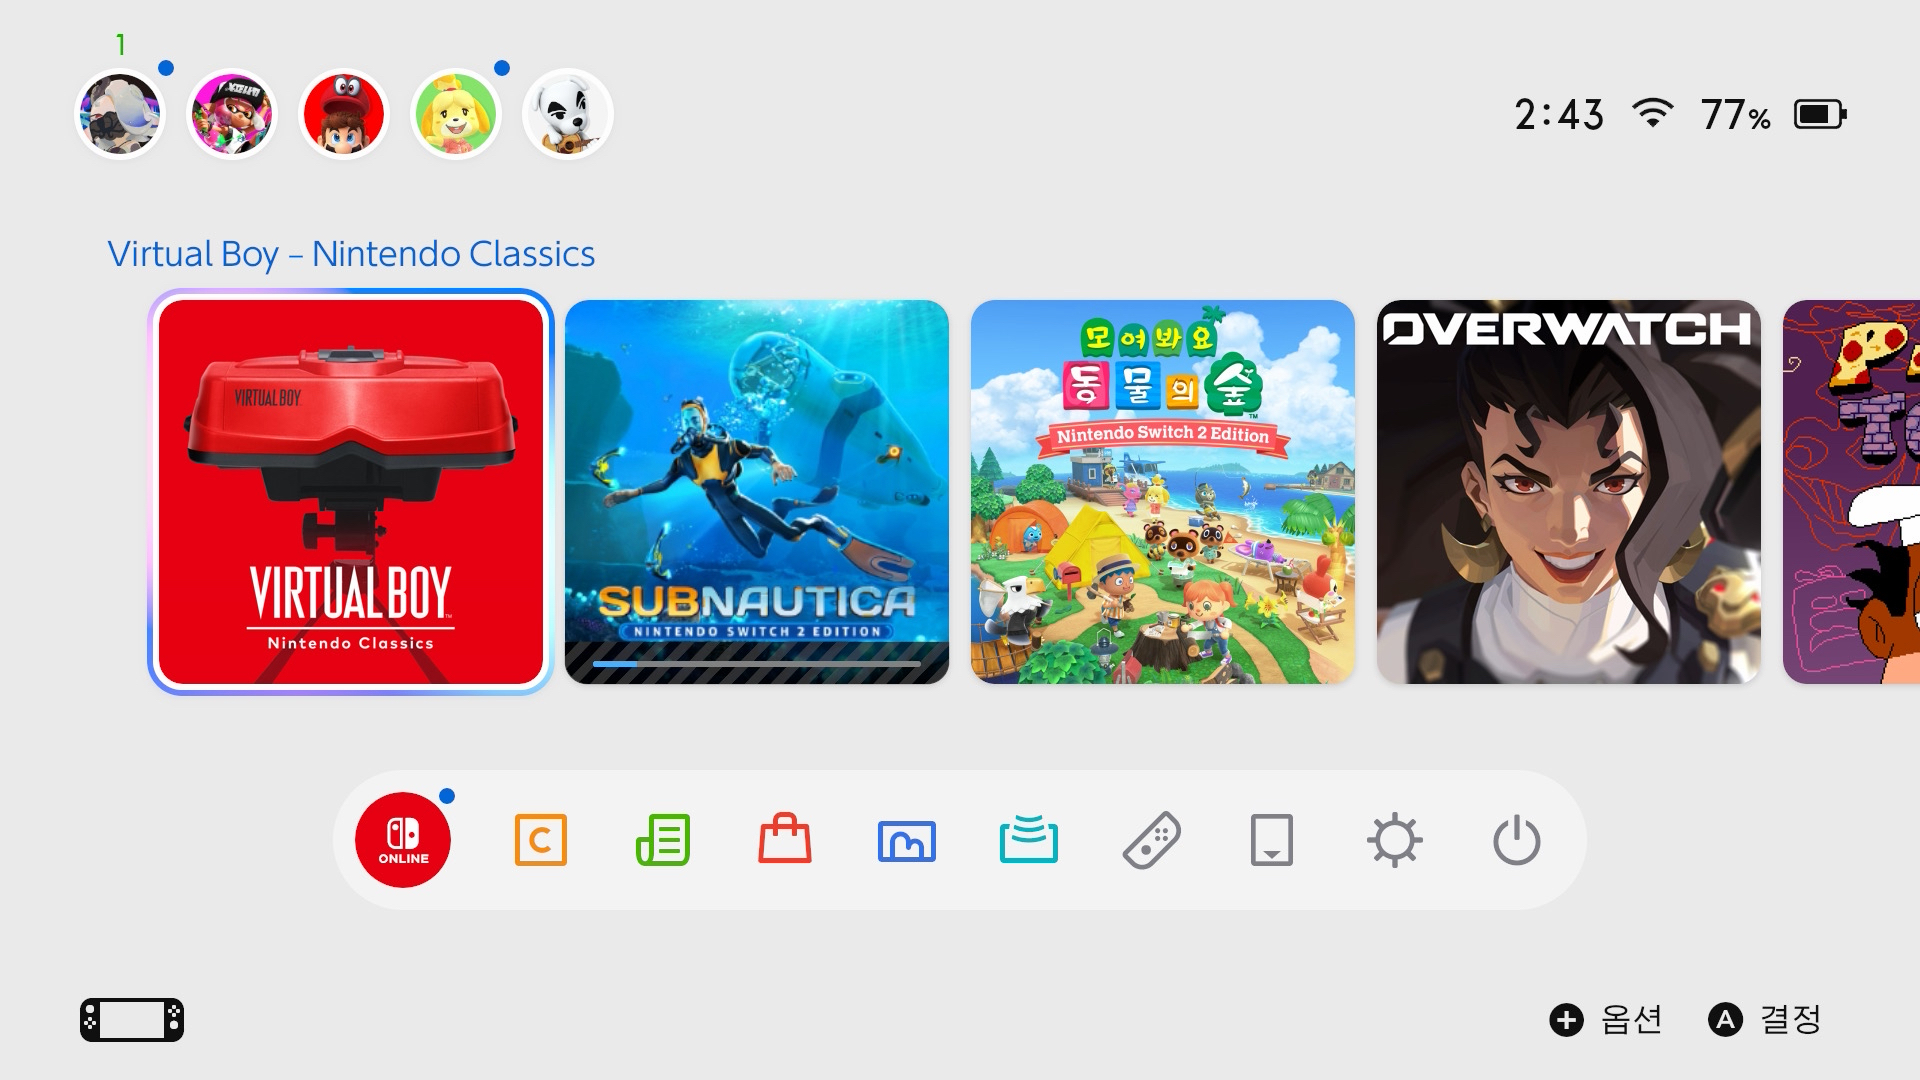Open GameChat icon in bottom bar
The width and height of the screenshot is (1920, 1080).
pos(540,840)
